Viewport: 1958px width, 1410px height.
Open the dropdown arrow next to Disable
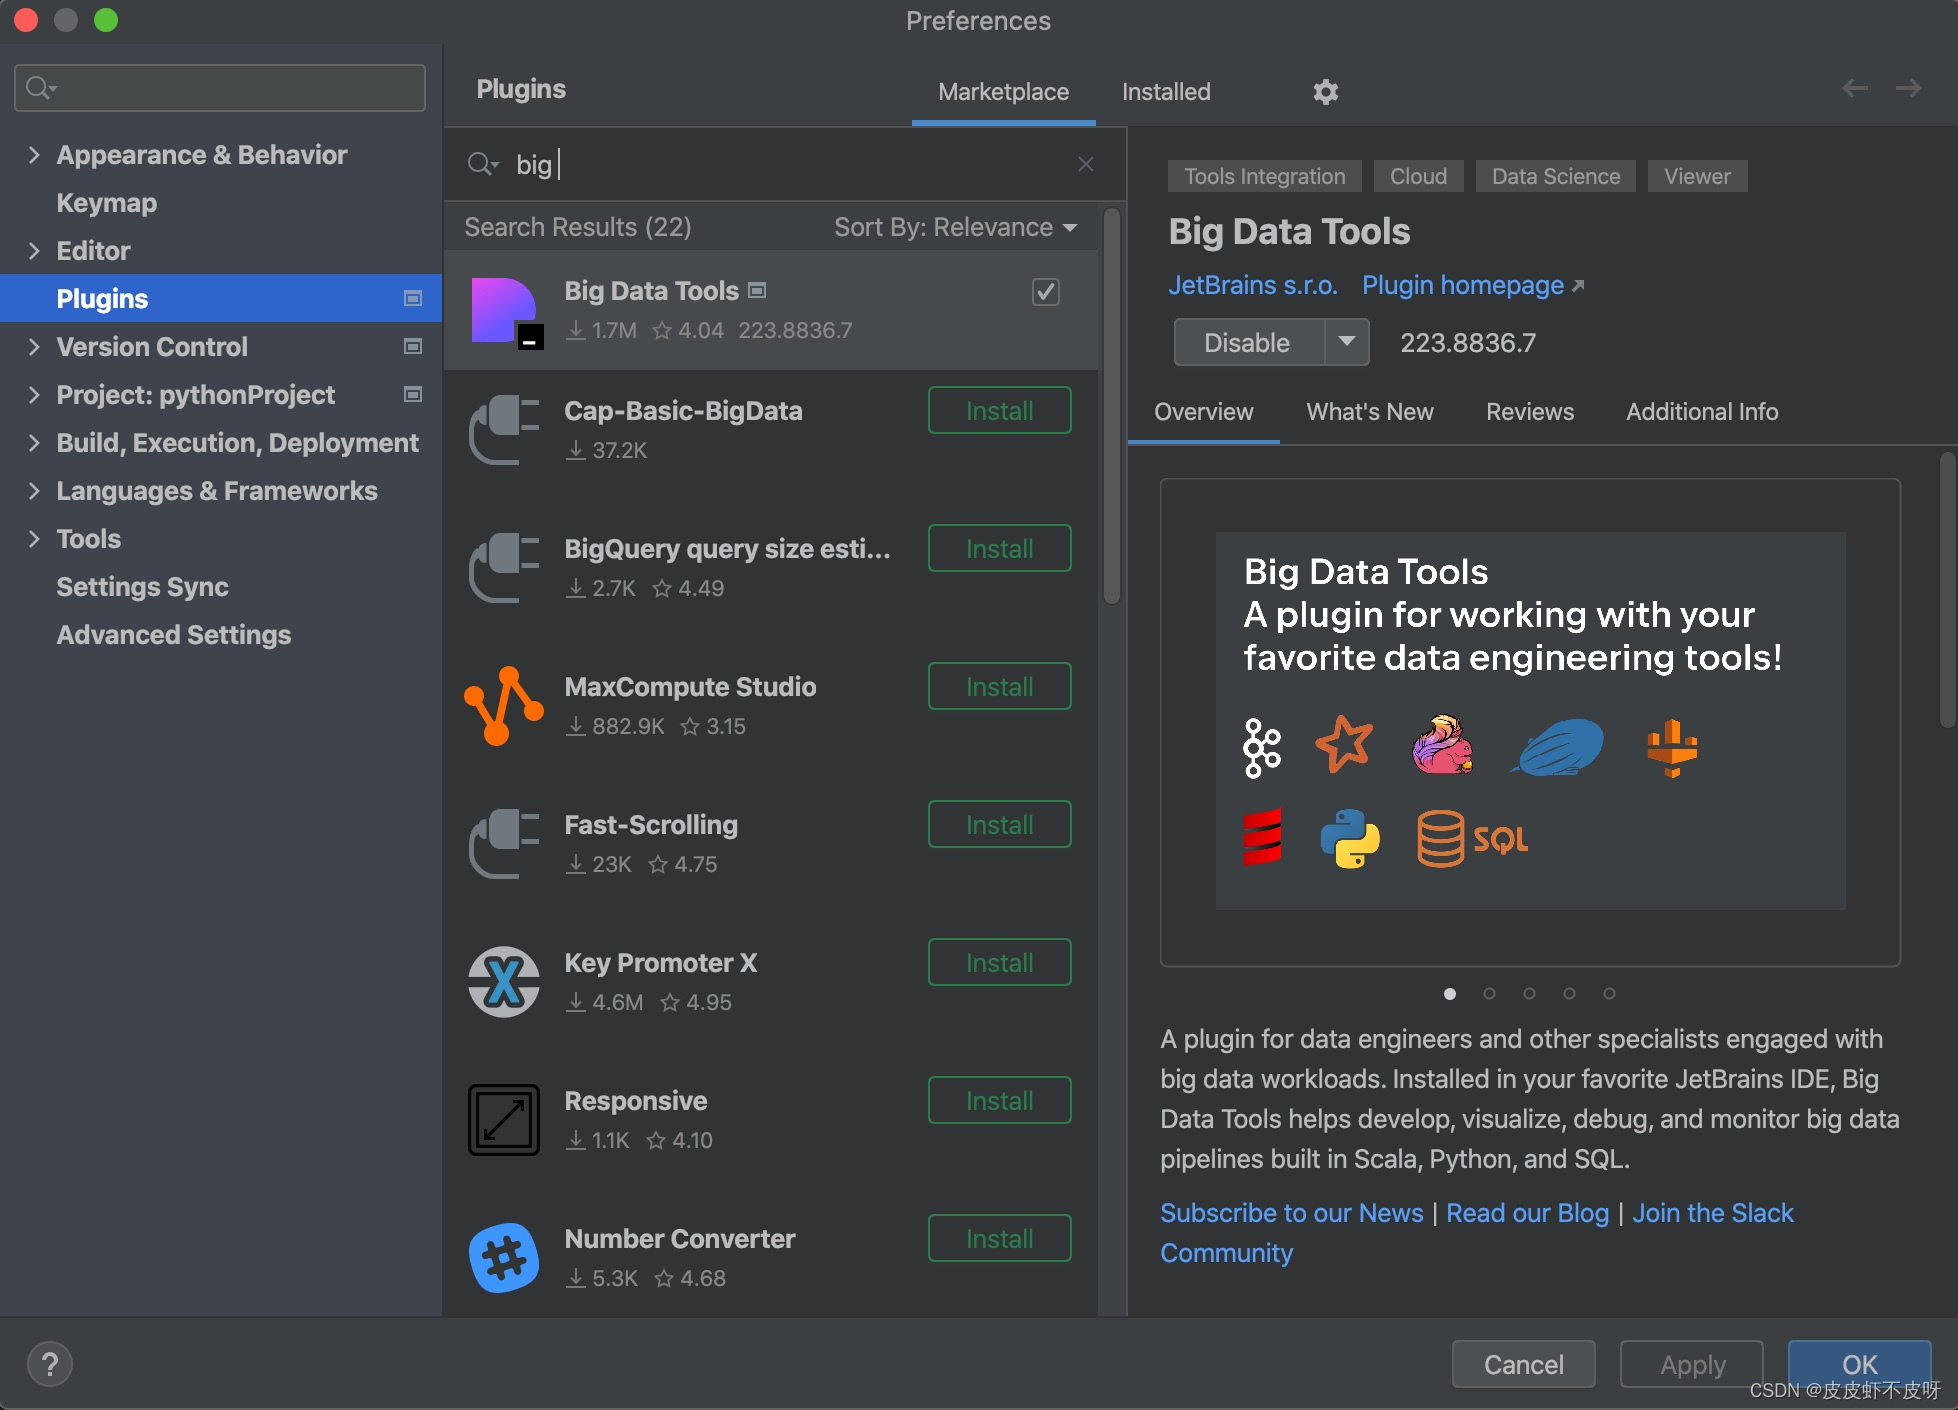point(1347,342)
